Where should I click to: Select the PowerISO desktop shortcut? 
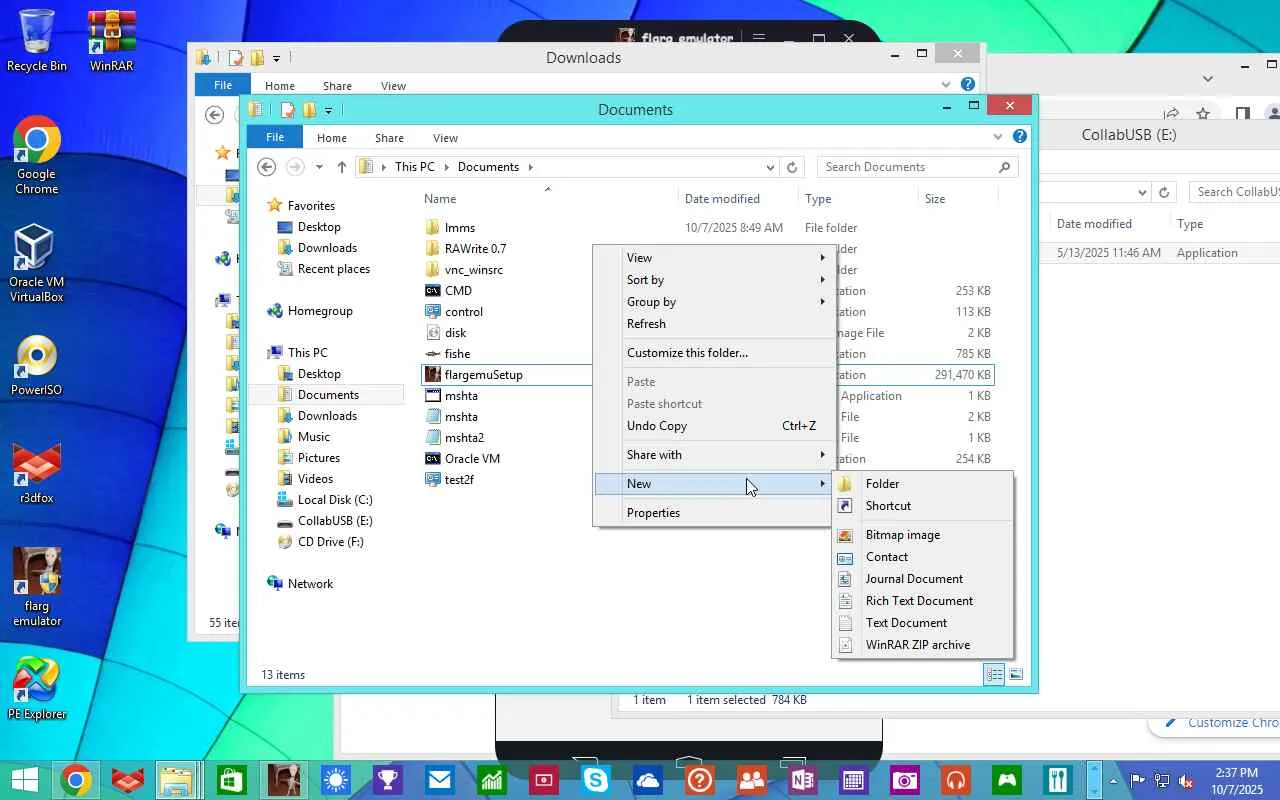point(37,366)
